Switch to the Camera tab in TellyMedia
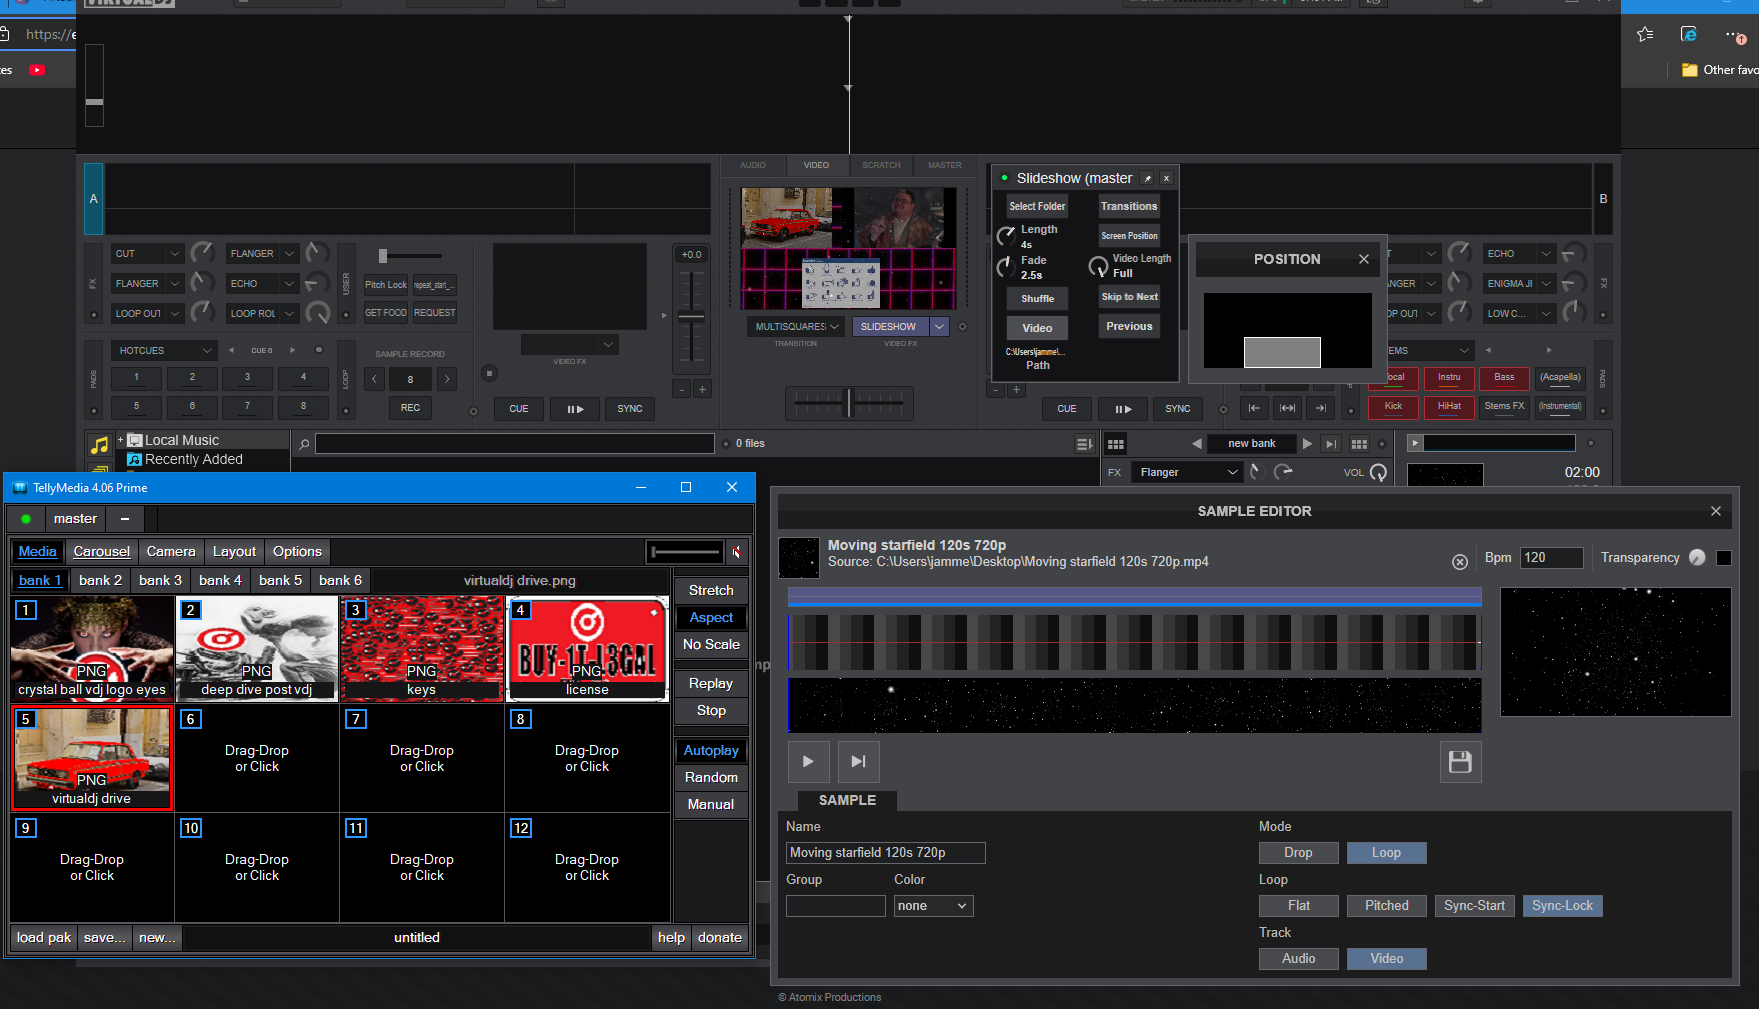Screen dimensions: 1759x1009 tap(171, 552)
